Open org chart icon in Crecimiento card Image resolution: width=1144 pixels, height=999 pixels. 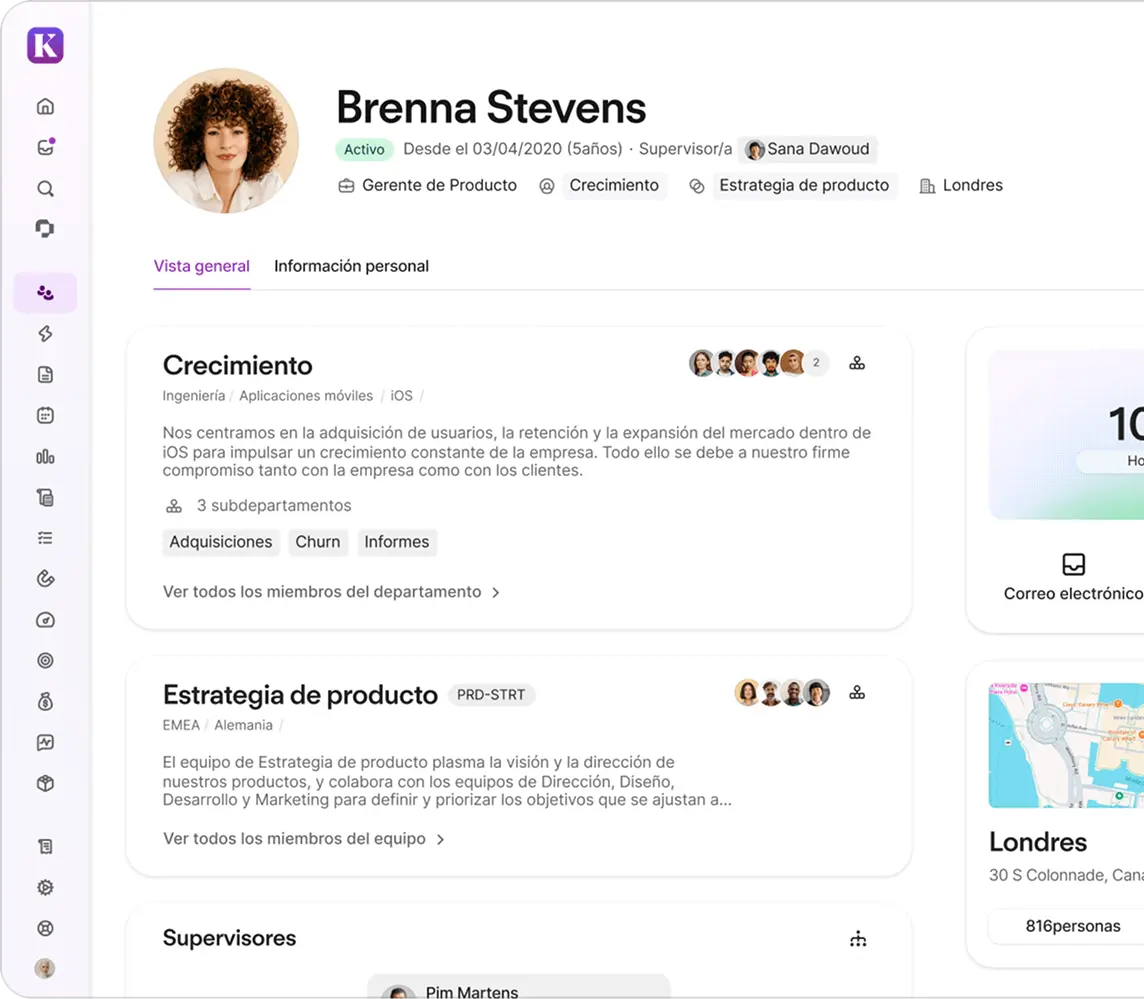857,363
